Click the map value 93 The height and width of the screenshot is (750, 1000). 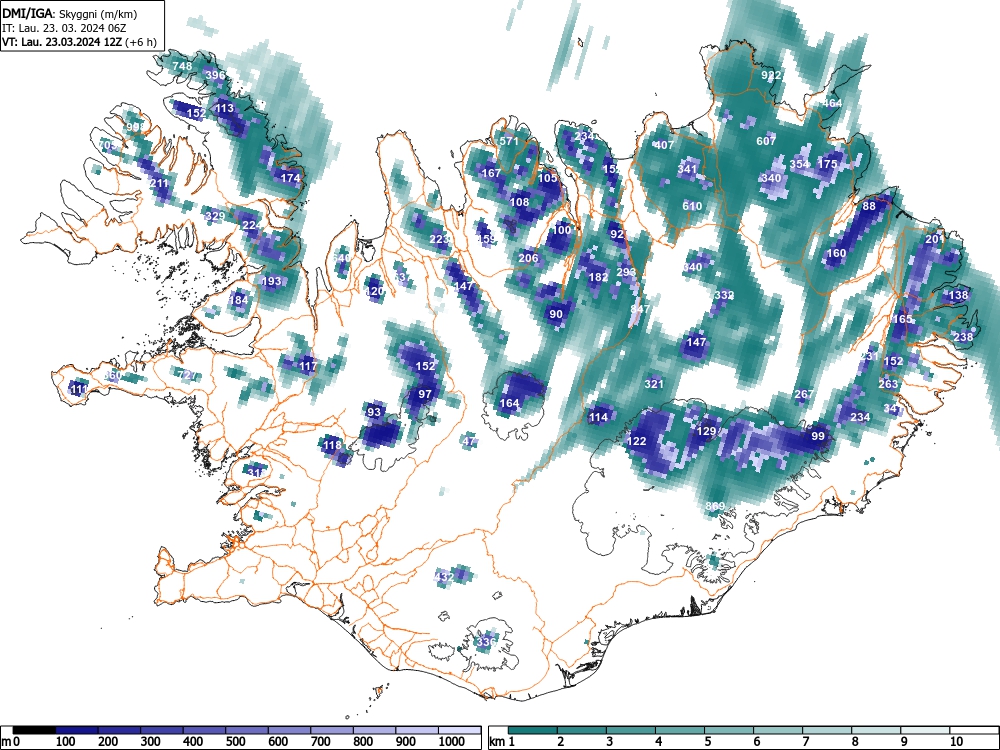374,412
